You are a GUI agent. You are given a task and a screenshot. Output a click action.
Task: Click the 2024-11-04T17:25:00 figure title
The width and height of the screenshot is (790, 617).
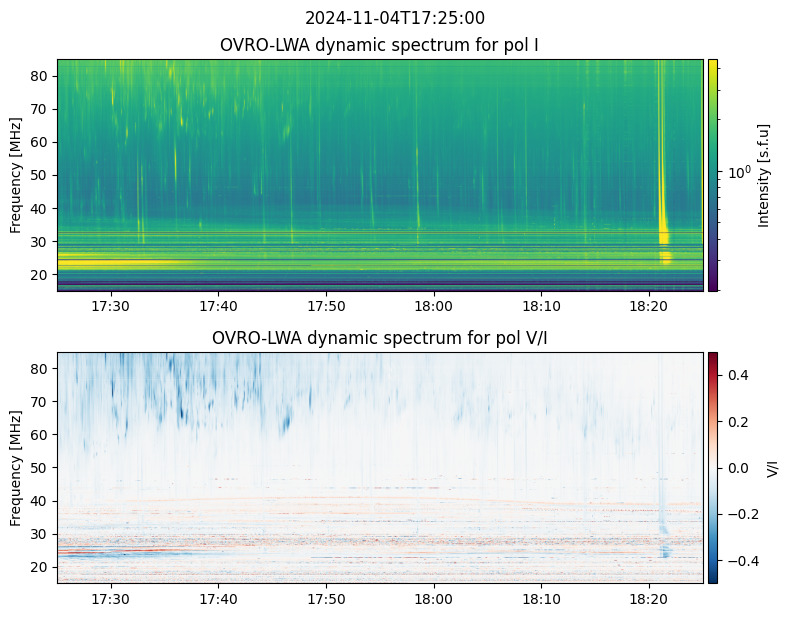(394, 18)
